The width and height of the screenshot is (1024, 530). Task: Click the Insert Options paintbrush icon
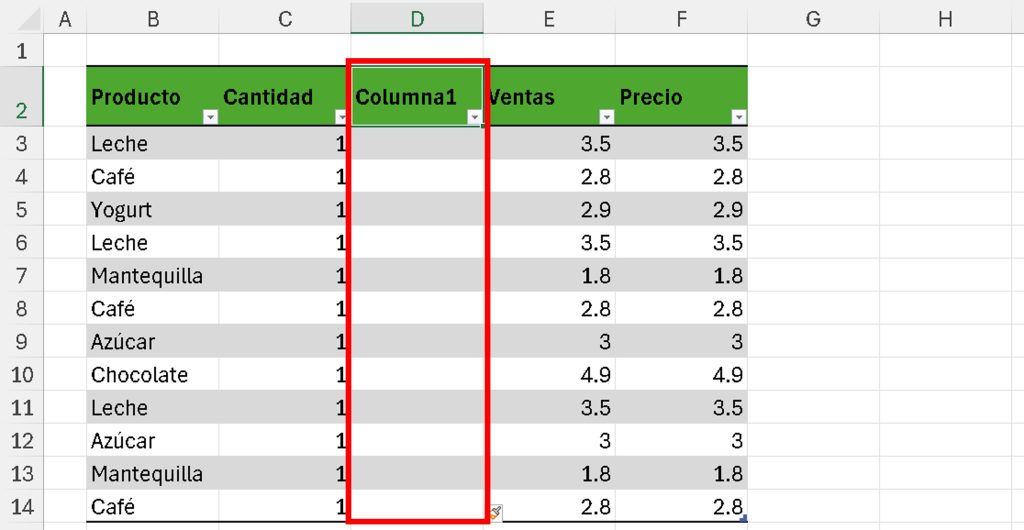(496, 513)
